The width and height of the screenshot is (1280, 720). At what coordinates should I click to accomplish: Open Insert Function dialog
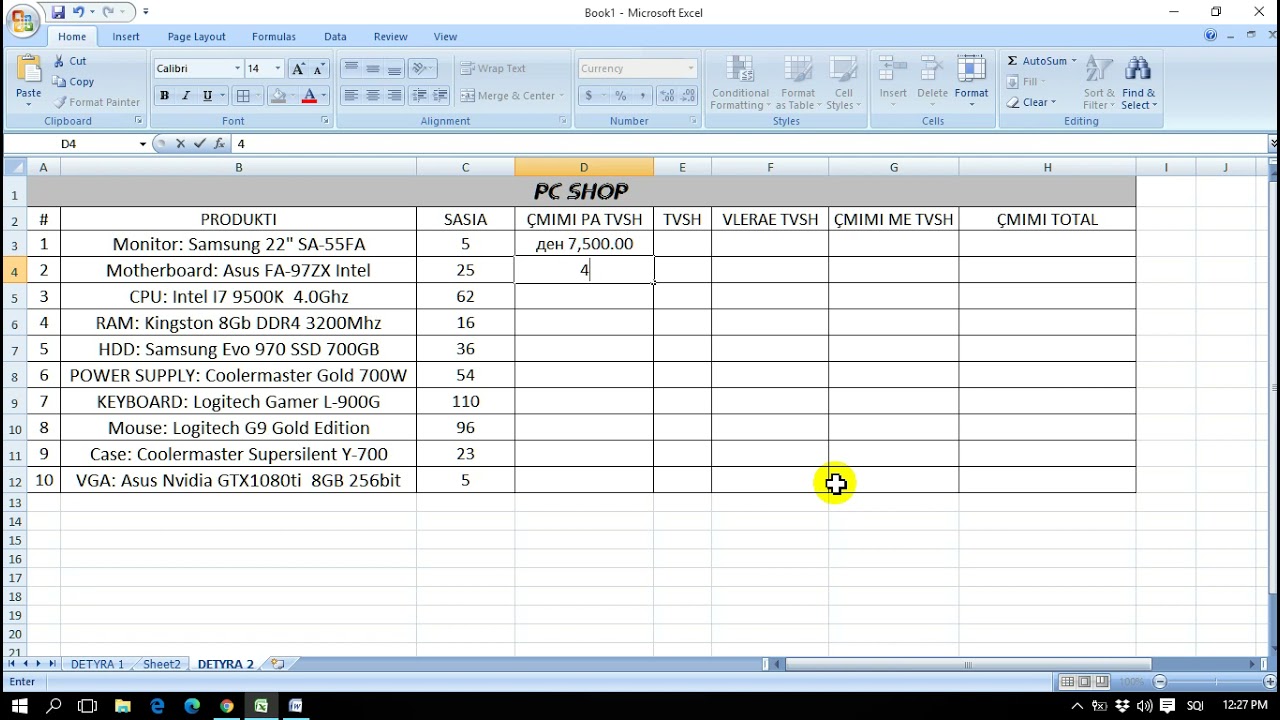(219, 144)
